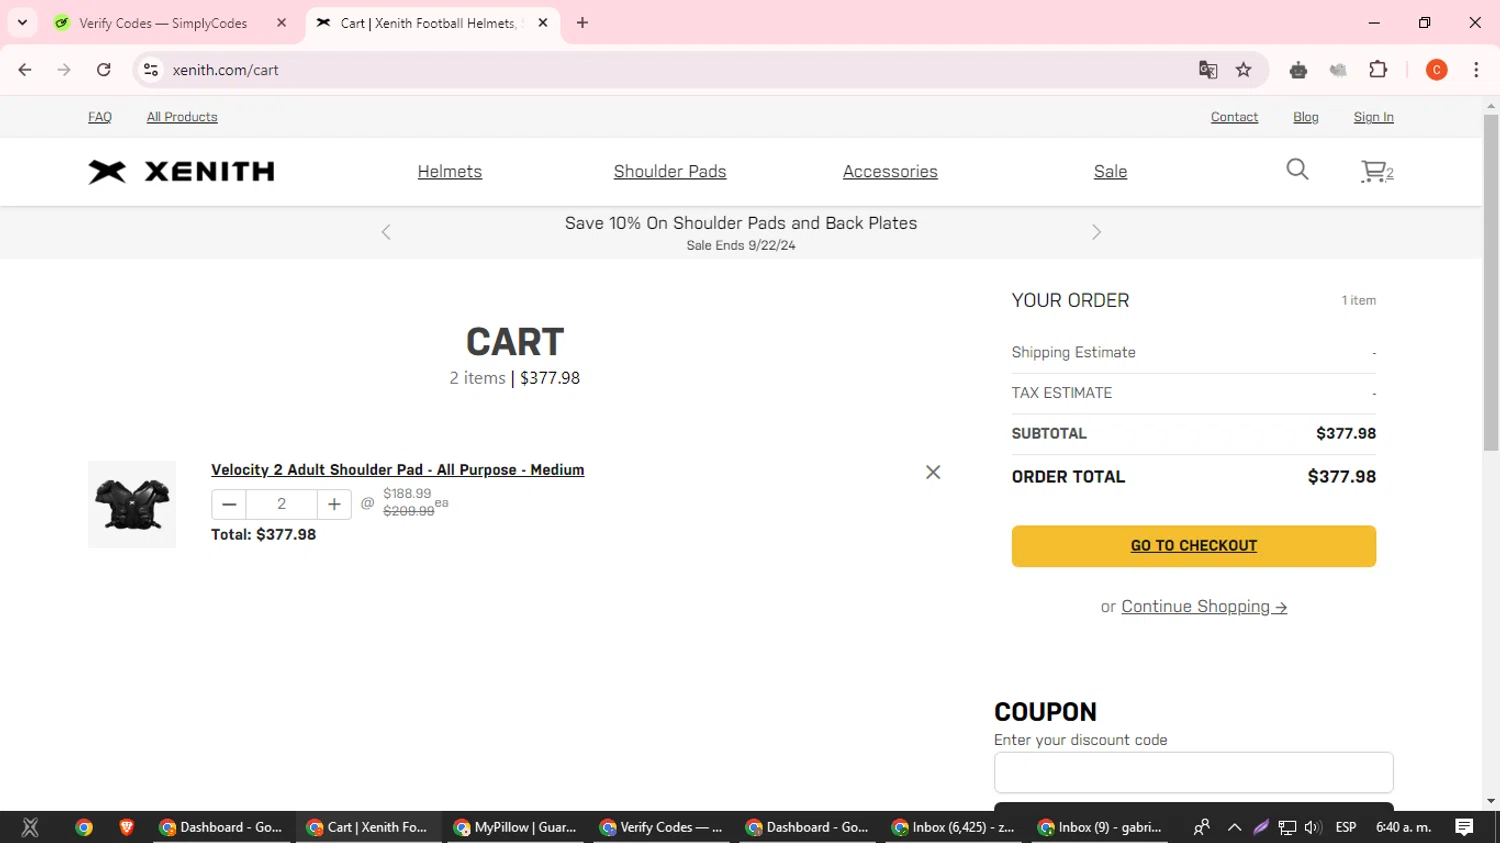Switch to the Verify Codes — SimplyCodes tab
Viewport: 1500px width, 843px height.
click(x=163, y=23)
